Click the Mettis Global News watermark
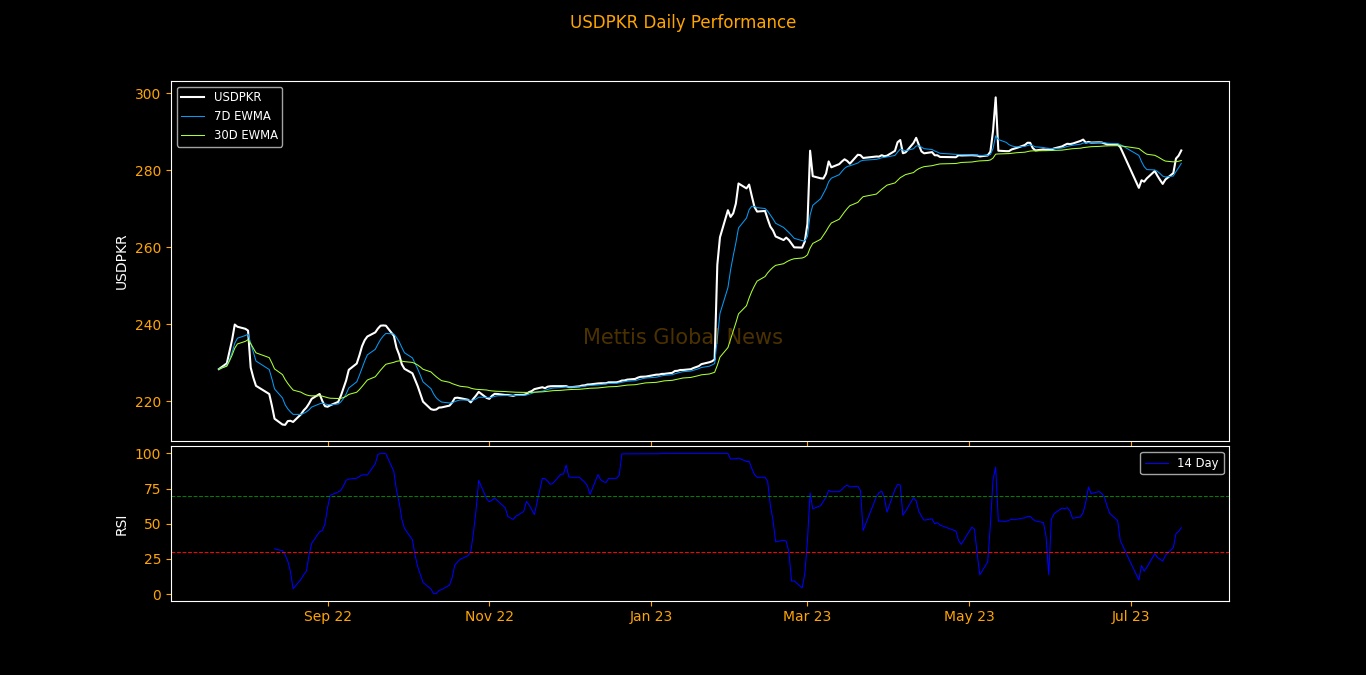Viewport: 1366px width, 675px height. tap(683, 337)
